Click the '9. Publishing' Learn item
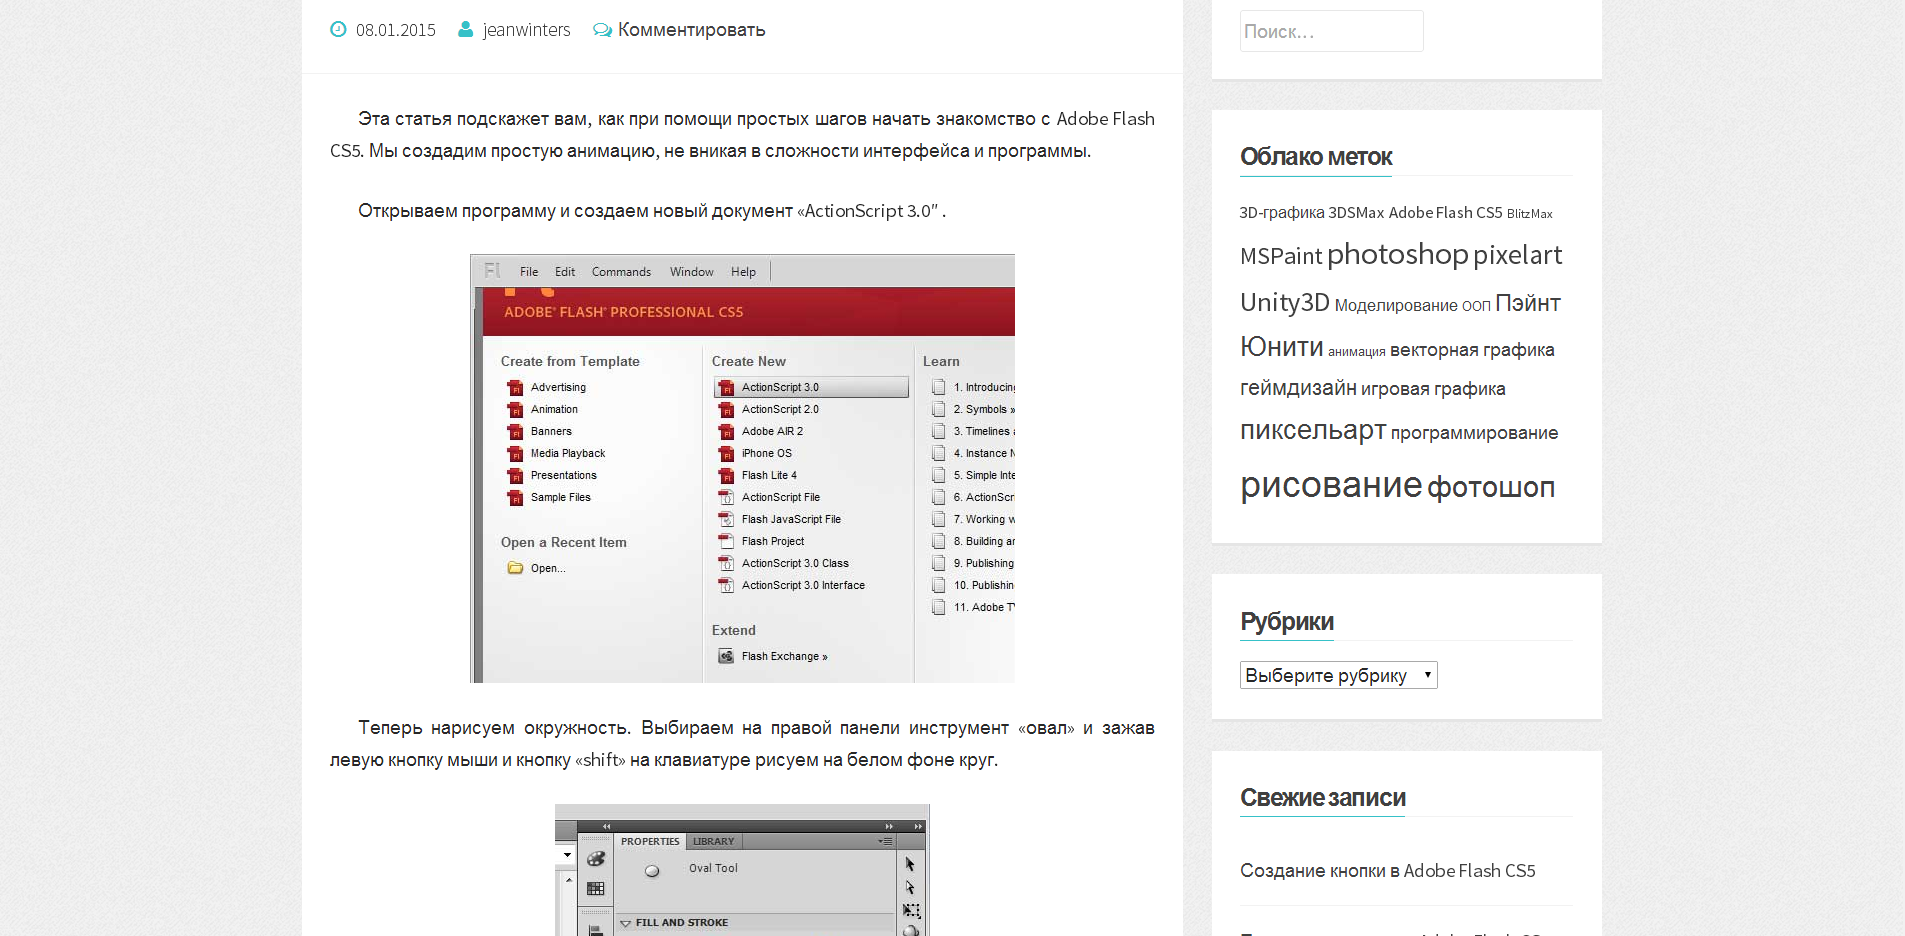Image resolution: width=1905 pixels, height=936 pixels. pyautogui.click(x=984, y=563)
